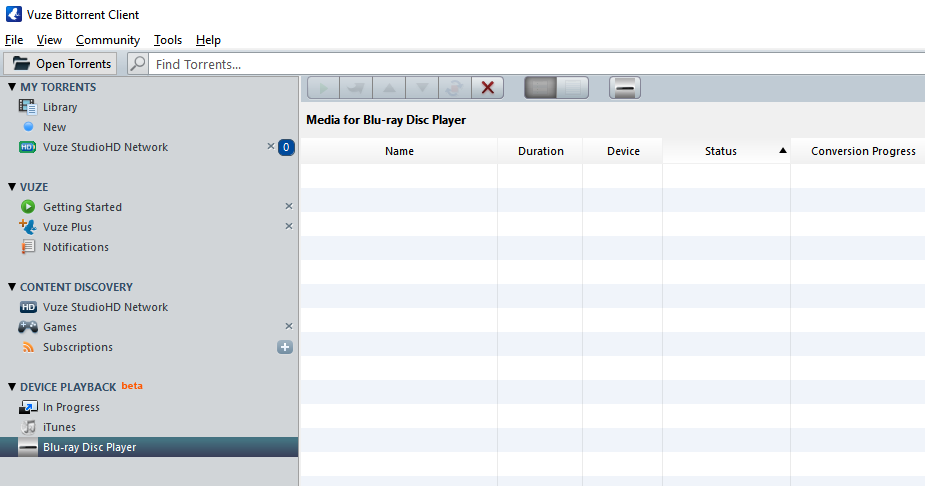Click the Open Torrents button
This screenshot has width=925, height=486.
coord(60,64)
